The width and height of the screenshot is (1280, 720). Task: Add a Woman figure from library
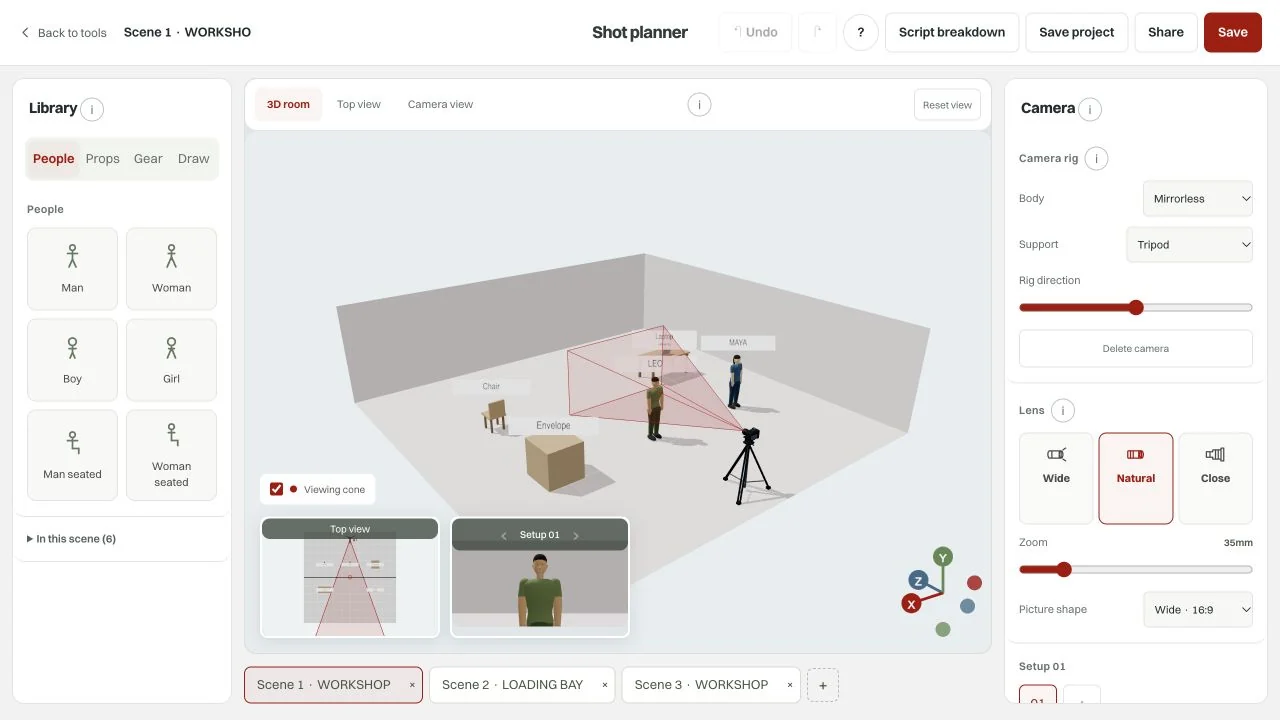pos(171,269)
